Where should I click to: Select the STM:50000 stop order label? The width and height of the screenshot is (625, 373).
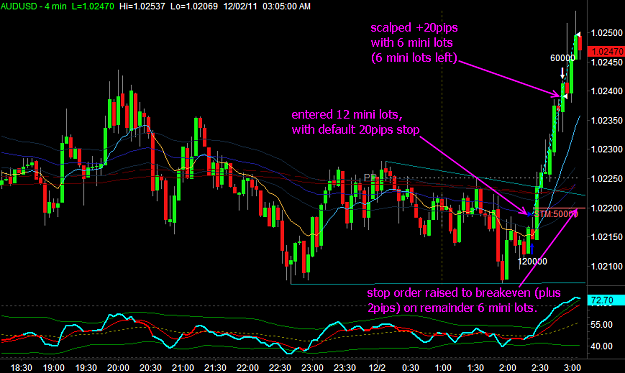point(556,214)
